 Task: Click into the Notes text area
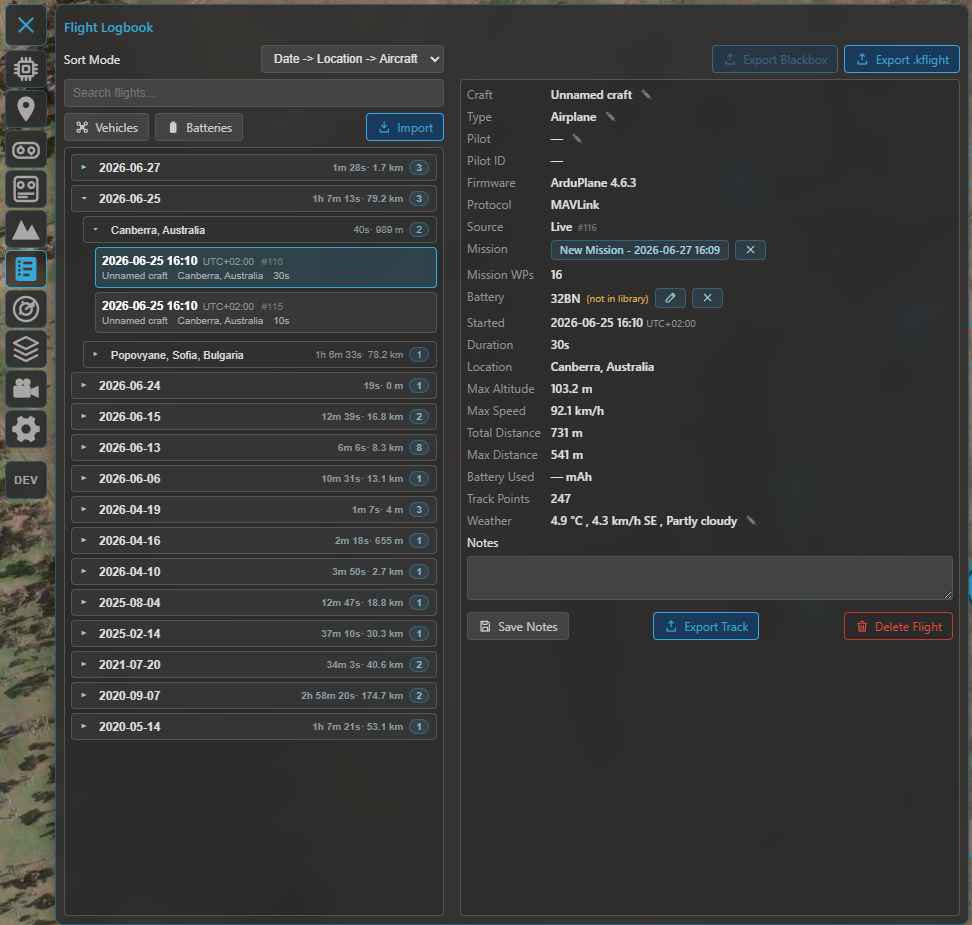(709, 578)
